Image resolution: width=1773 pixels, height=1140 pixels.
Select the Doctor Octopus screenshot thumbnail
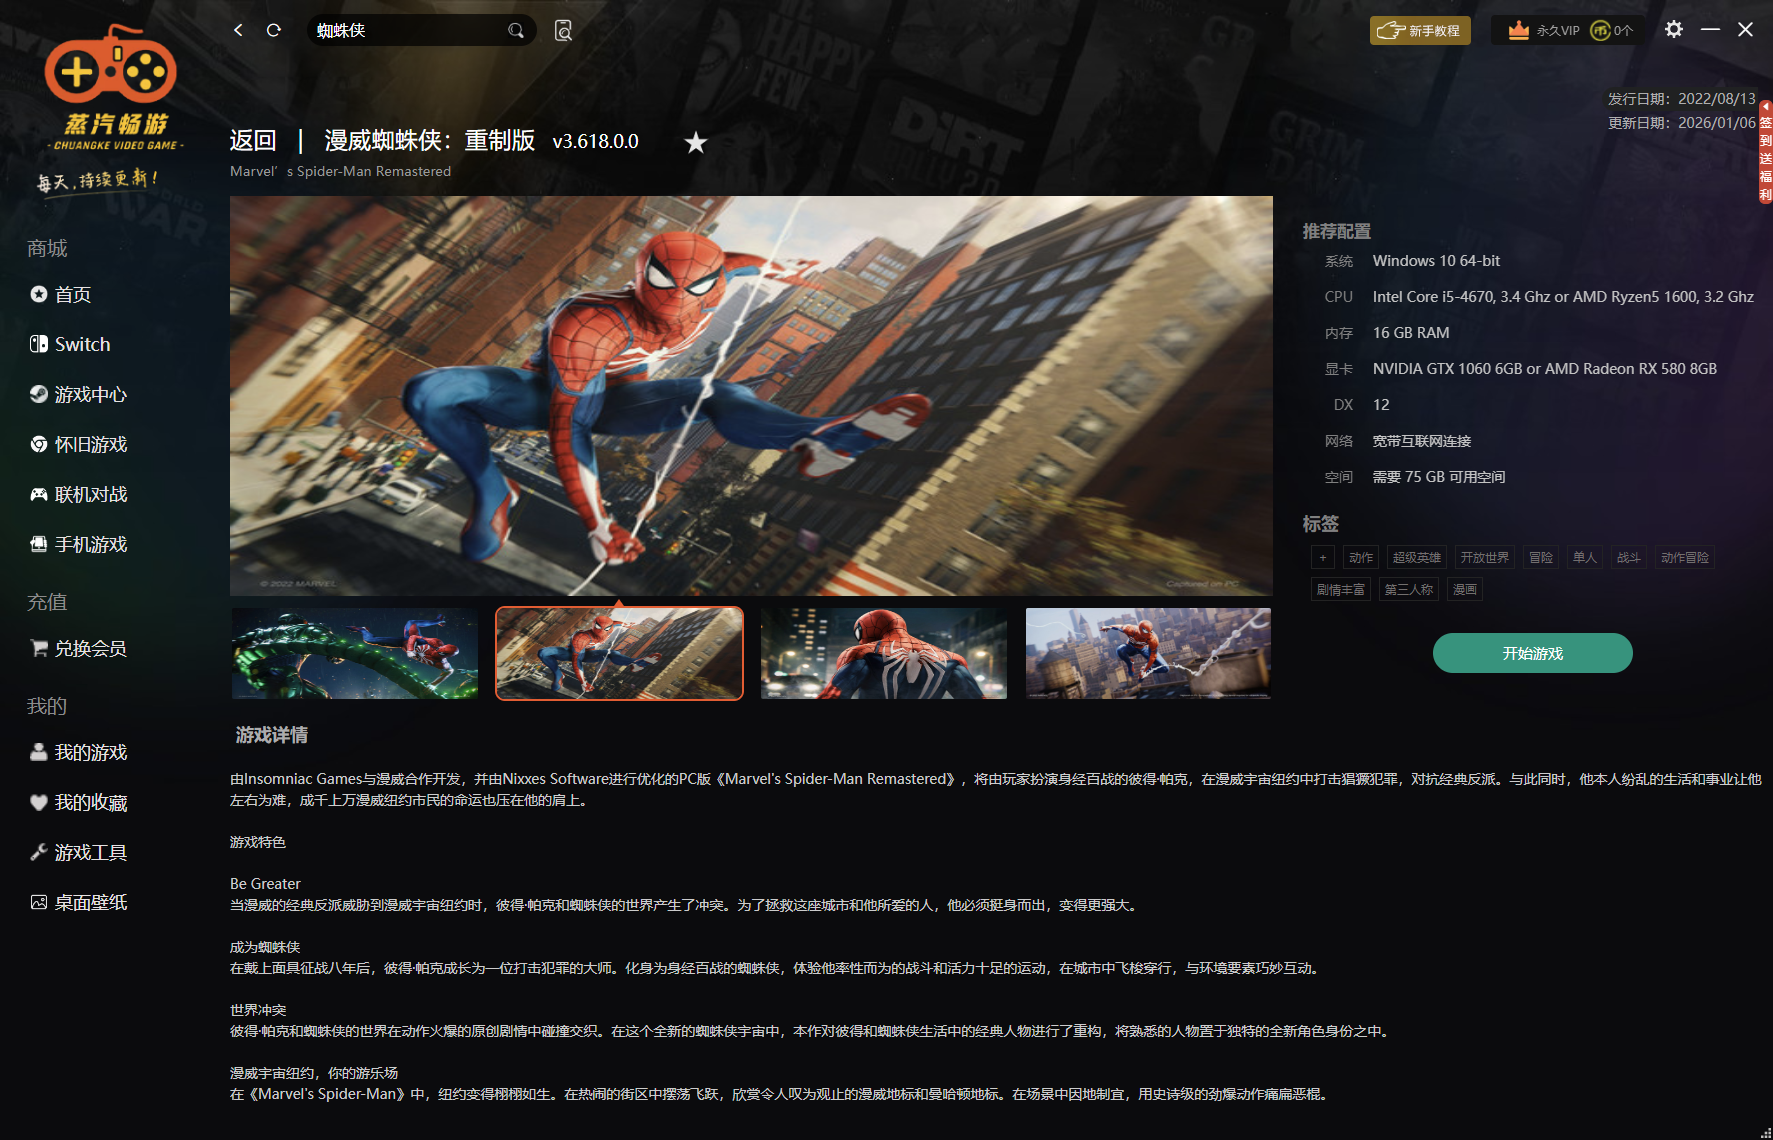pyautogui.click(x=355, y=653)
